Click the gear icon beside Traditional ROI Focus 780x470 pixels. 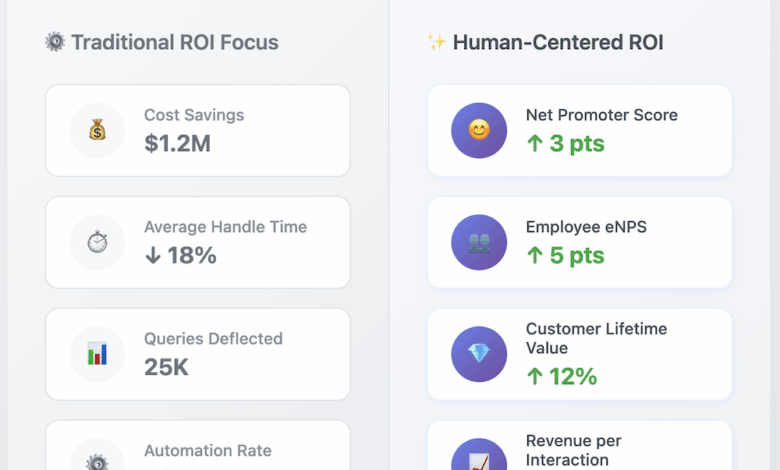click(x=55, y=42)
